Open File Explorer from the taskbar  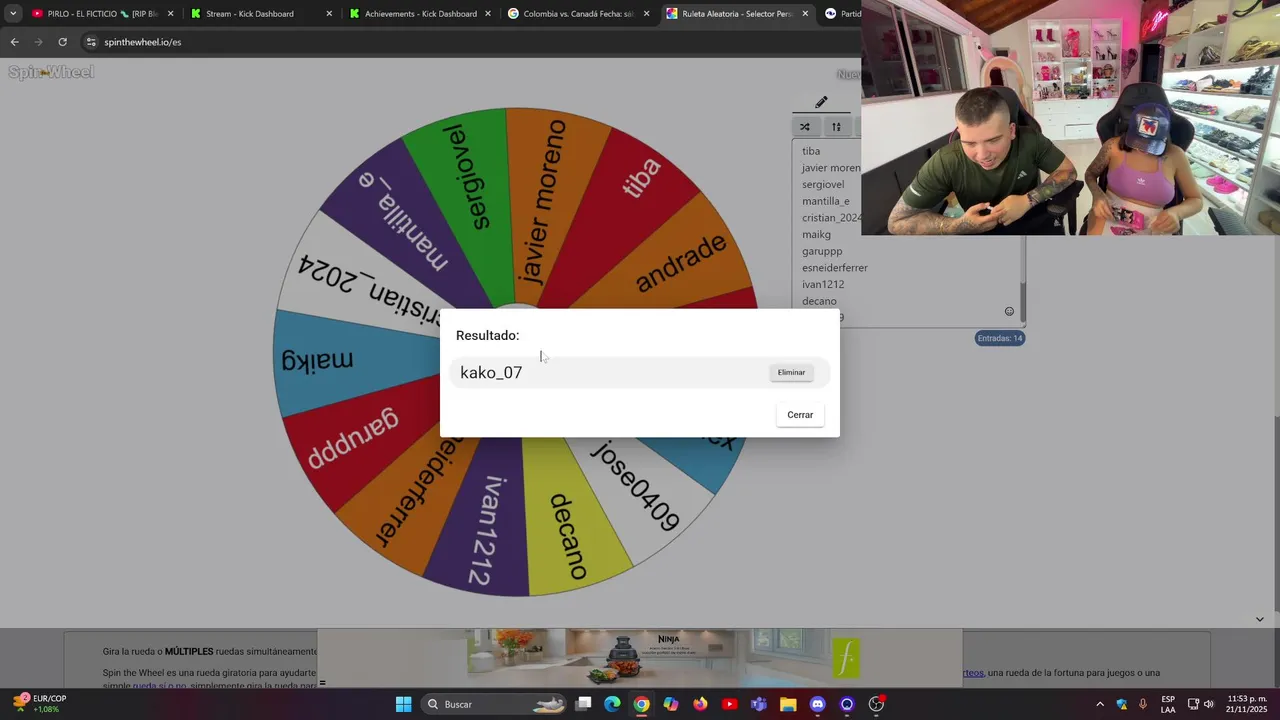tap(788, 704)
